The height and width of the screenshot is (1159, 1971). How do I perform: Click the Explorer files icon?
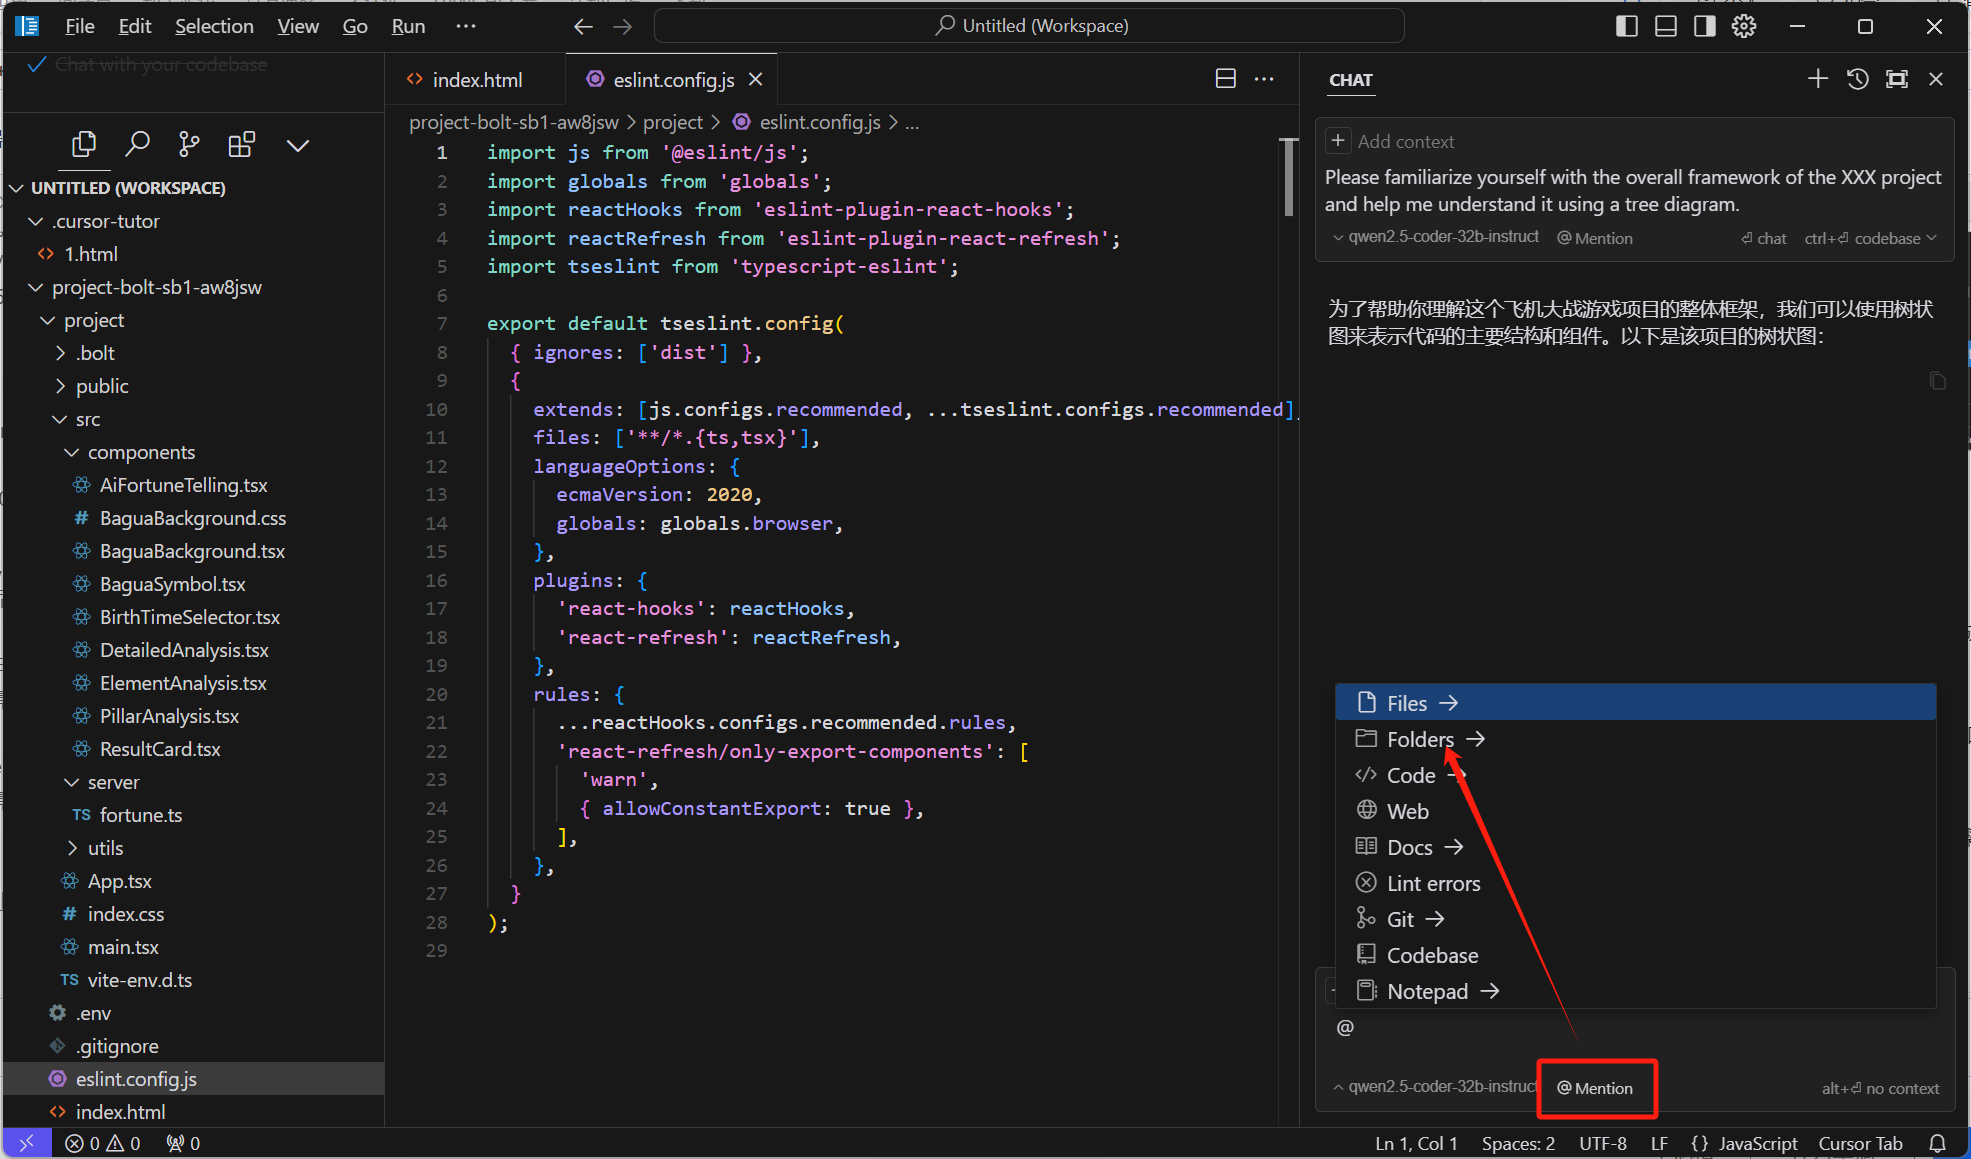pos(84,145)
